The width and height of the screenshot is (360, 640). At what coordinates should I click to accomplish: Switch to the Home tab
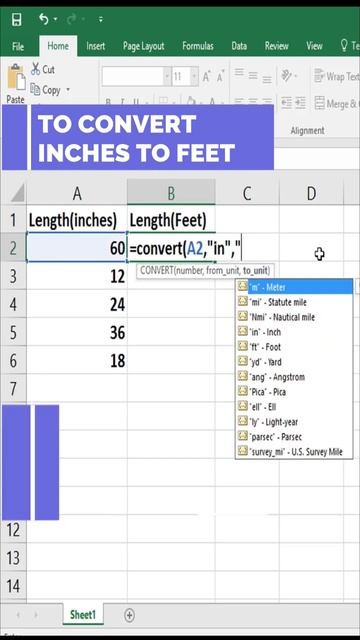(x=58, y=46)
